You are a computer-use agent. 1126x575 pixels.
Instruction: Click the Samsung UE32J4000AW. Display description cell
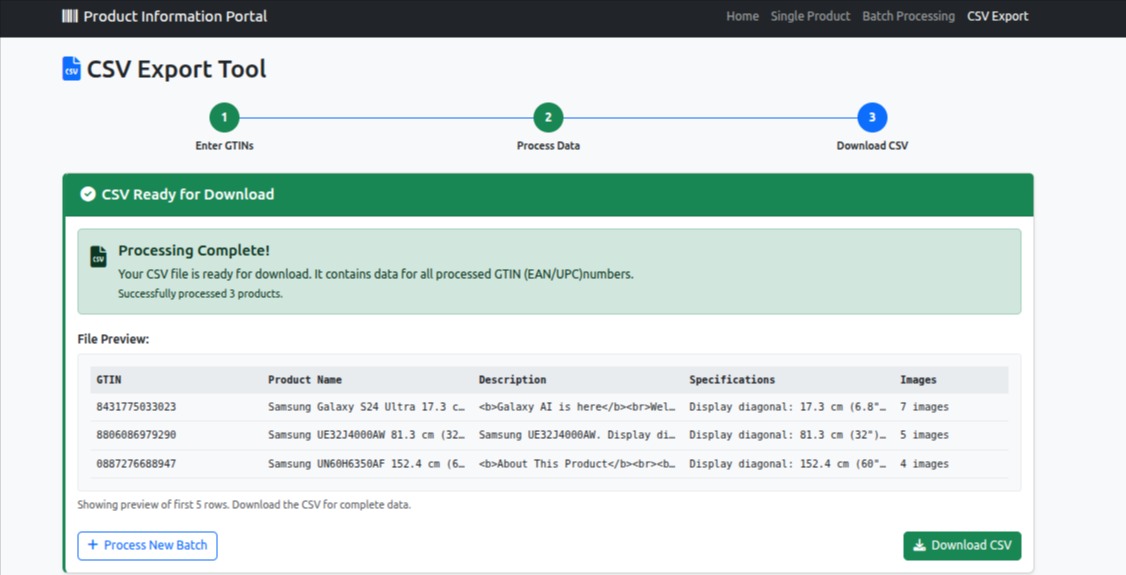(x=577, y=435)
